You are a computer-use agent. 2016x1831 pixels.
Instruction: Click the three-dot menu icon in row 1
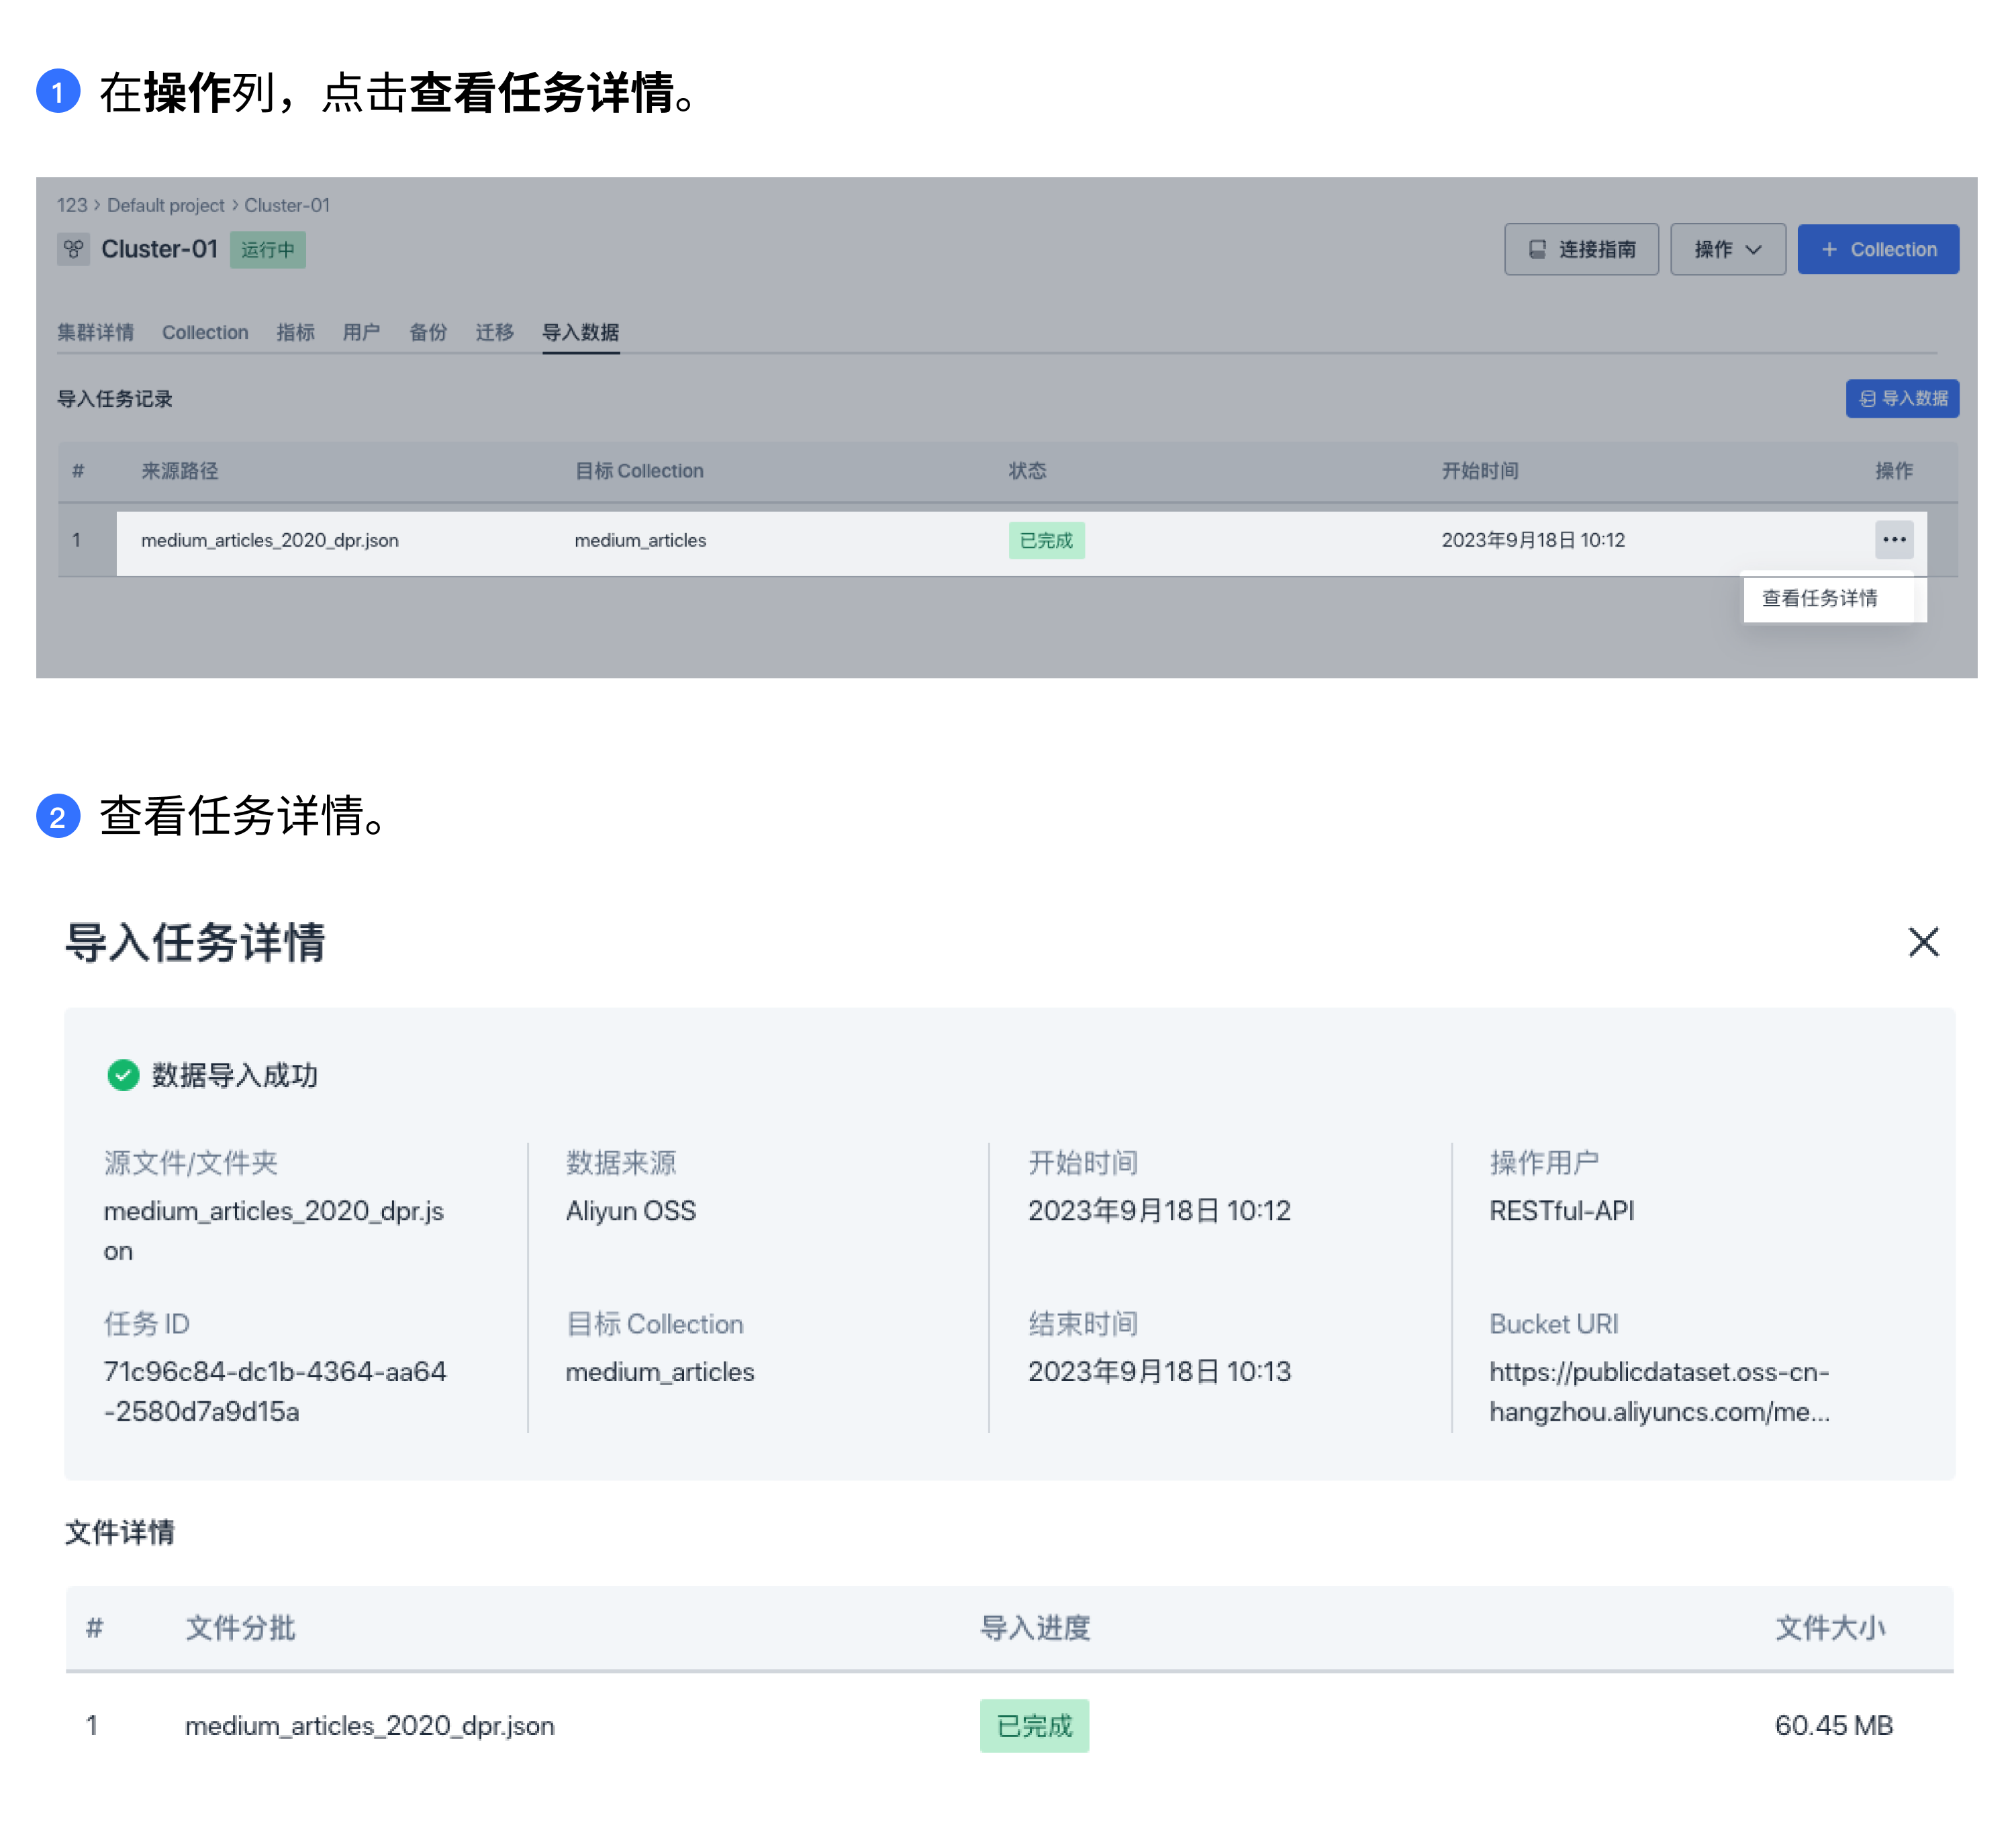click(1895, 539)
